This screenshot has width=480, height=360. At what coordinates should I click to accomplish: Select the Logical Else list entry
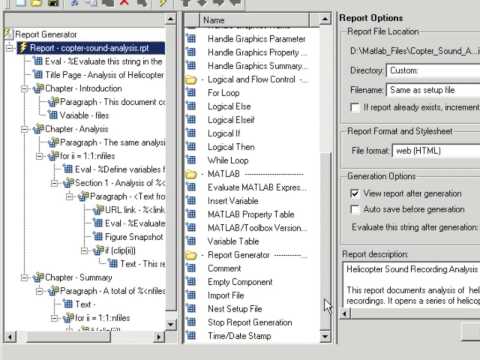coord(229,106)
